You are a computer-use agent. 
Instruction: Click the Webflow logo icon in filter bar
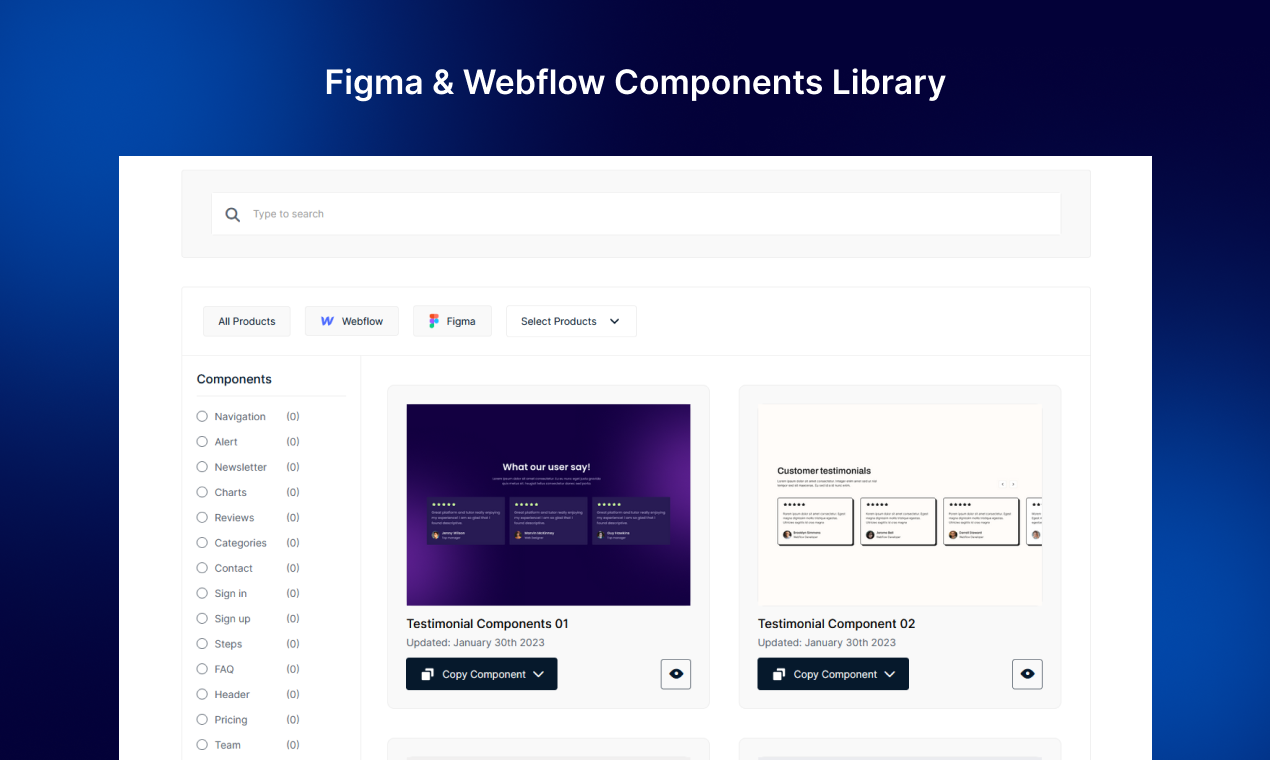327,321
